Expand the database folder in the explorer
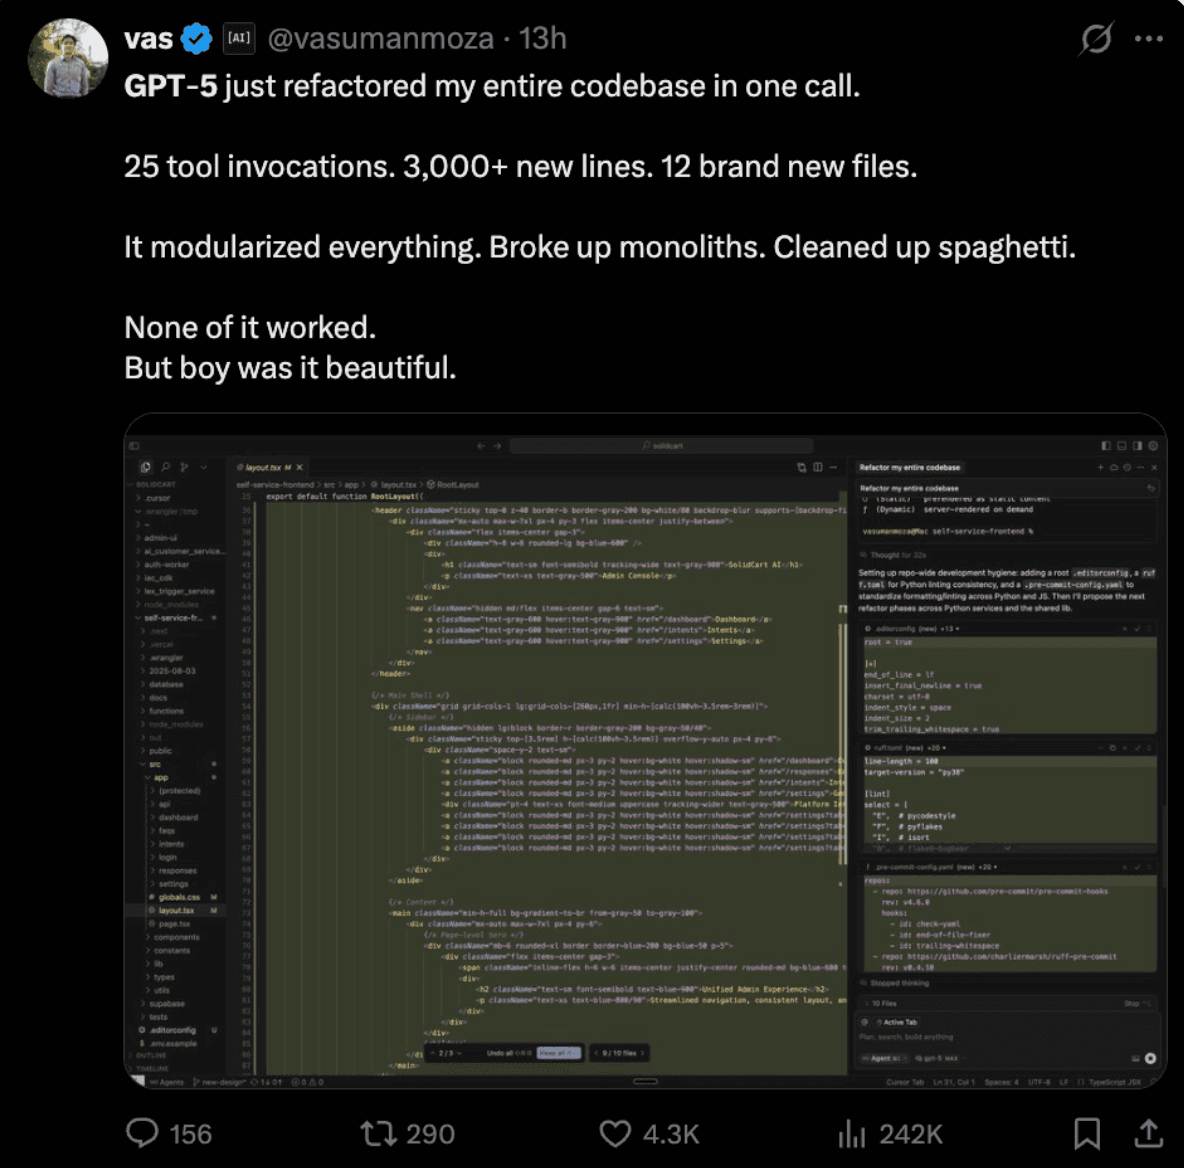1184x1168 pixels. point(167,684)
